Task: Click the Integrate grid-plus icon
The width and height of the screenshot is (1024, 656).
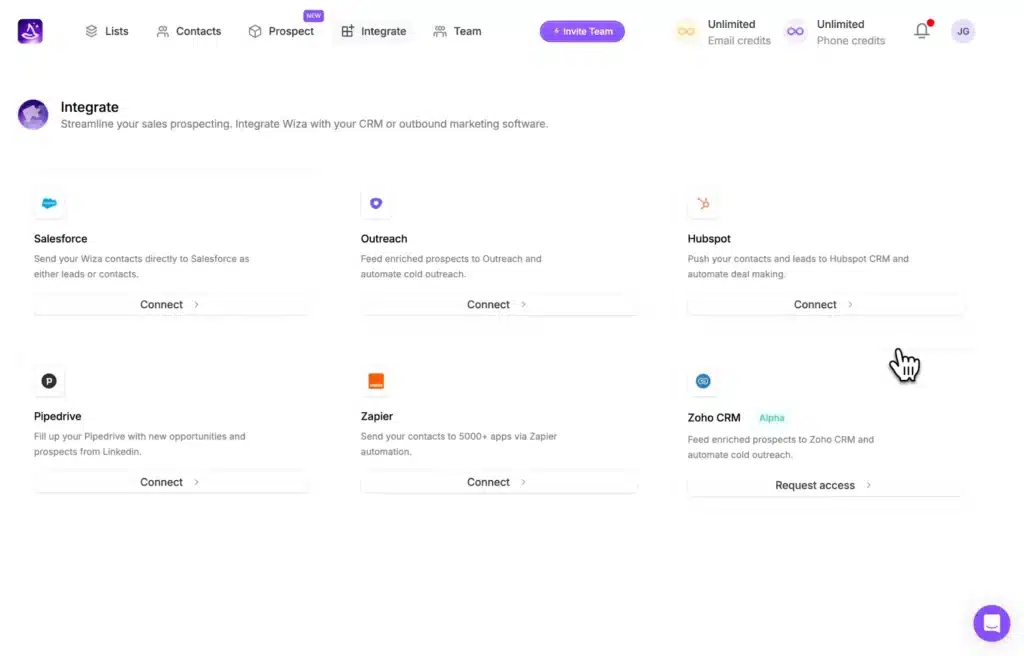Action: [347, 31]
